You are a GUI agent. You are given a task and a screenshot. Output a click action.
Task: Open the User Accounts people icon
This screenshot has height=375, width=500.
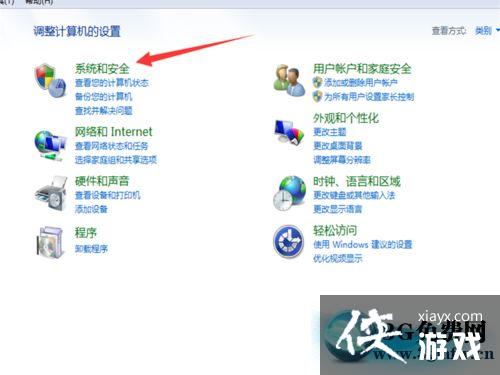(x=289, y=80)
